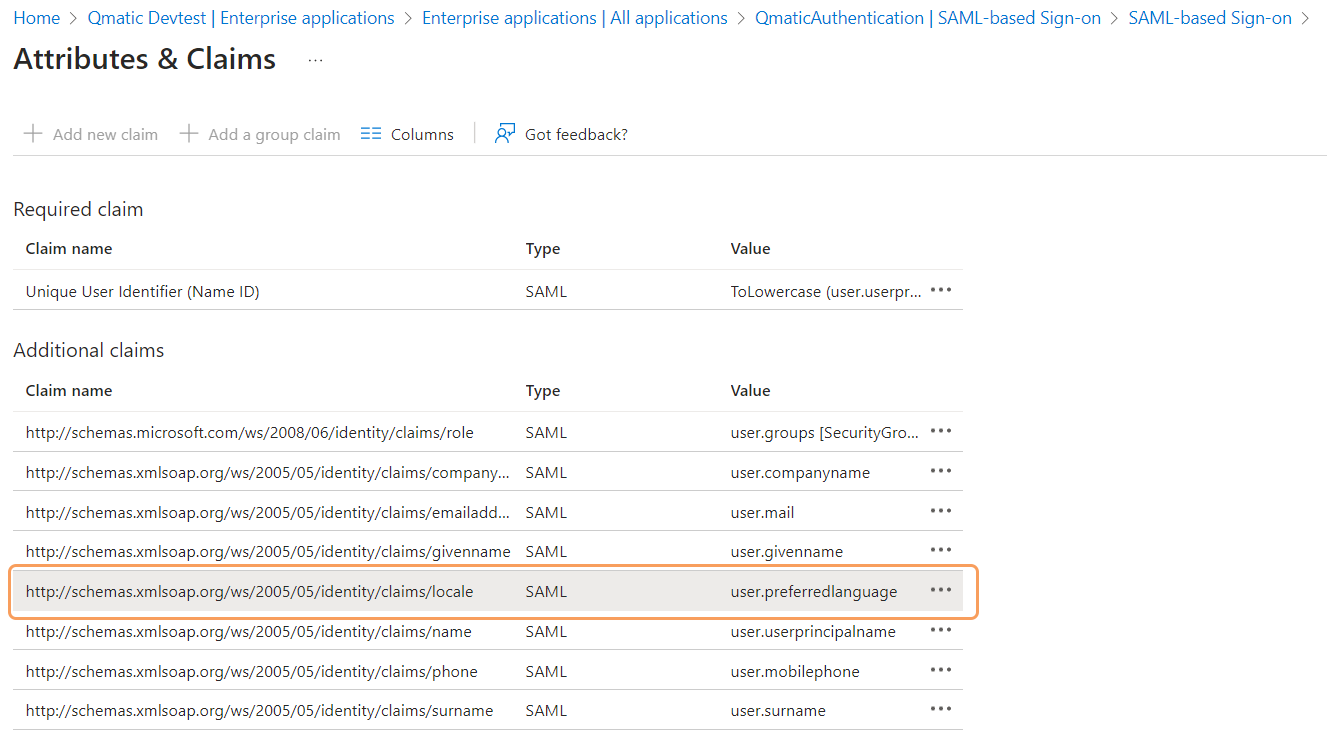Select the givenname claim row
This screenshot has height=748, width=1327.
pyautogui.click(x=268, y=552)
